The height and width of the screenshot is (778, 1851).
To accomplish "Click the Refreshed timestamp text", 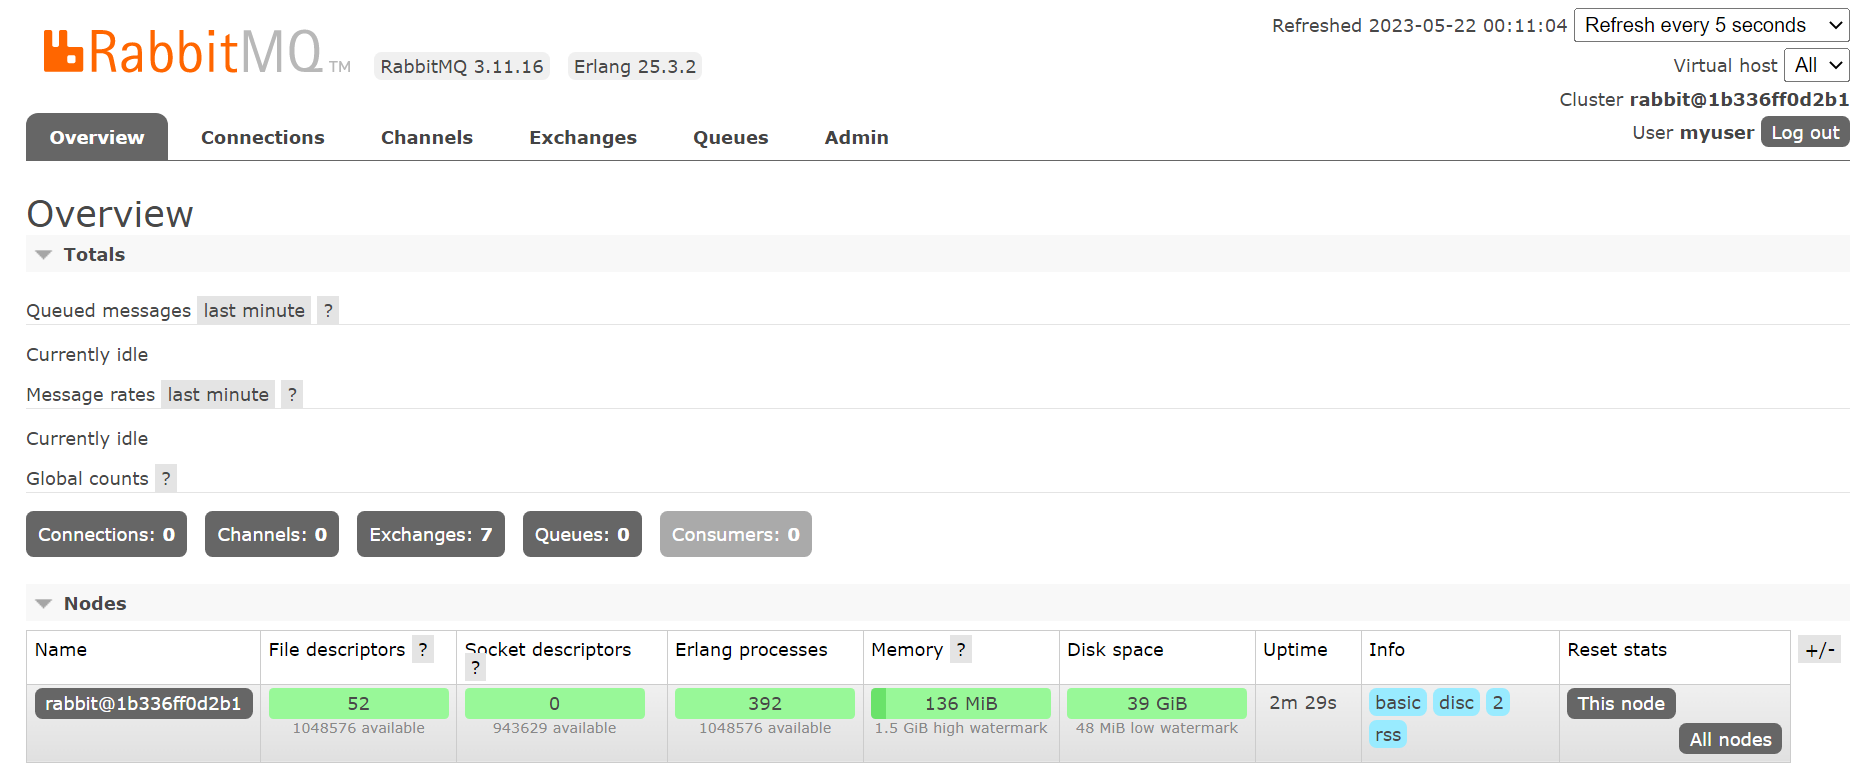I will pos(1419,25).
